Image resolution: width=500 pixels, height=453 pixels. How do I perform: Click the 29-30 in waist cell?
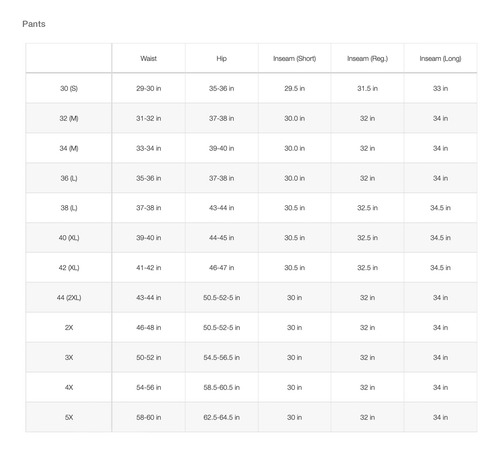coord(148,88)
